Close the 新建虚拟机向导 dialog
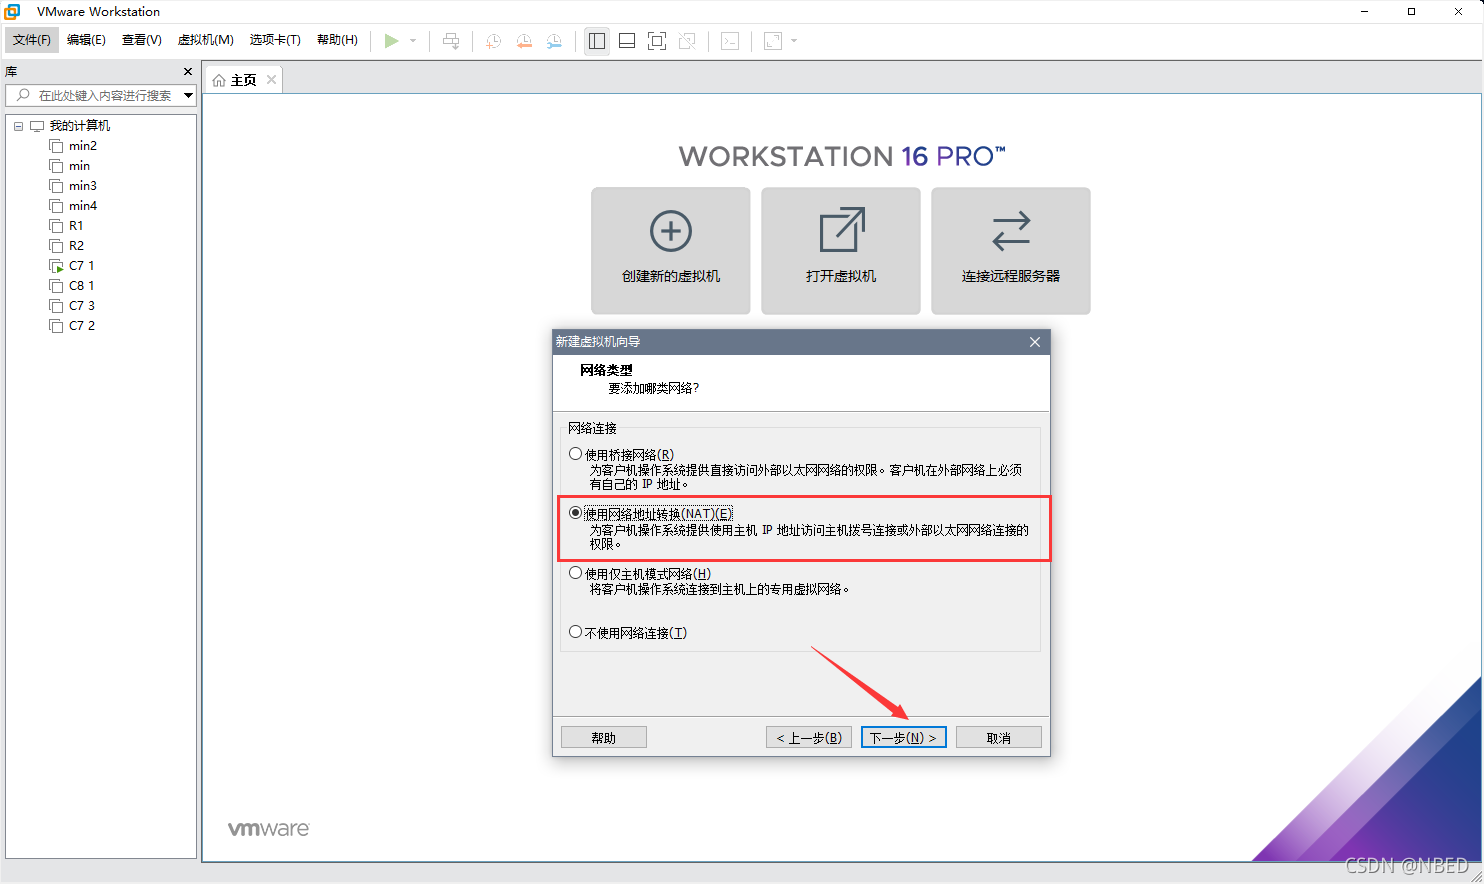1484x884 pixels. pos(1035,342)
